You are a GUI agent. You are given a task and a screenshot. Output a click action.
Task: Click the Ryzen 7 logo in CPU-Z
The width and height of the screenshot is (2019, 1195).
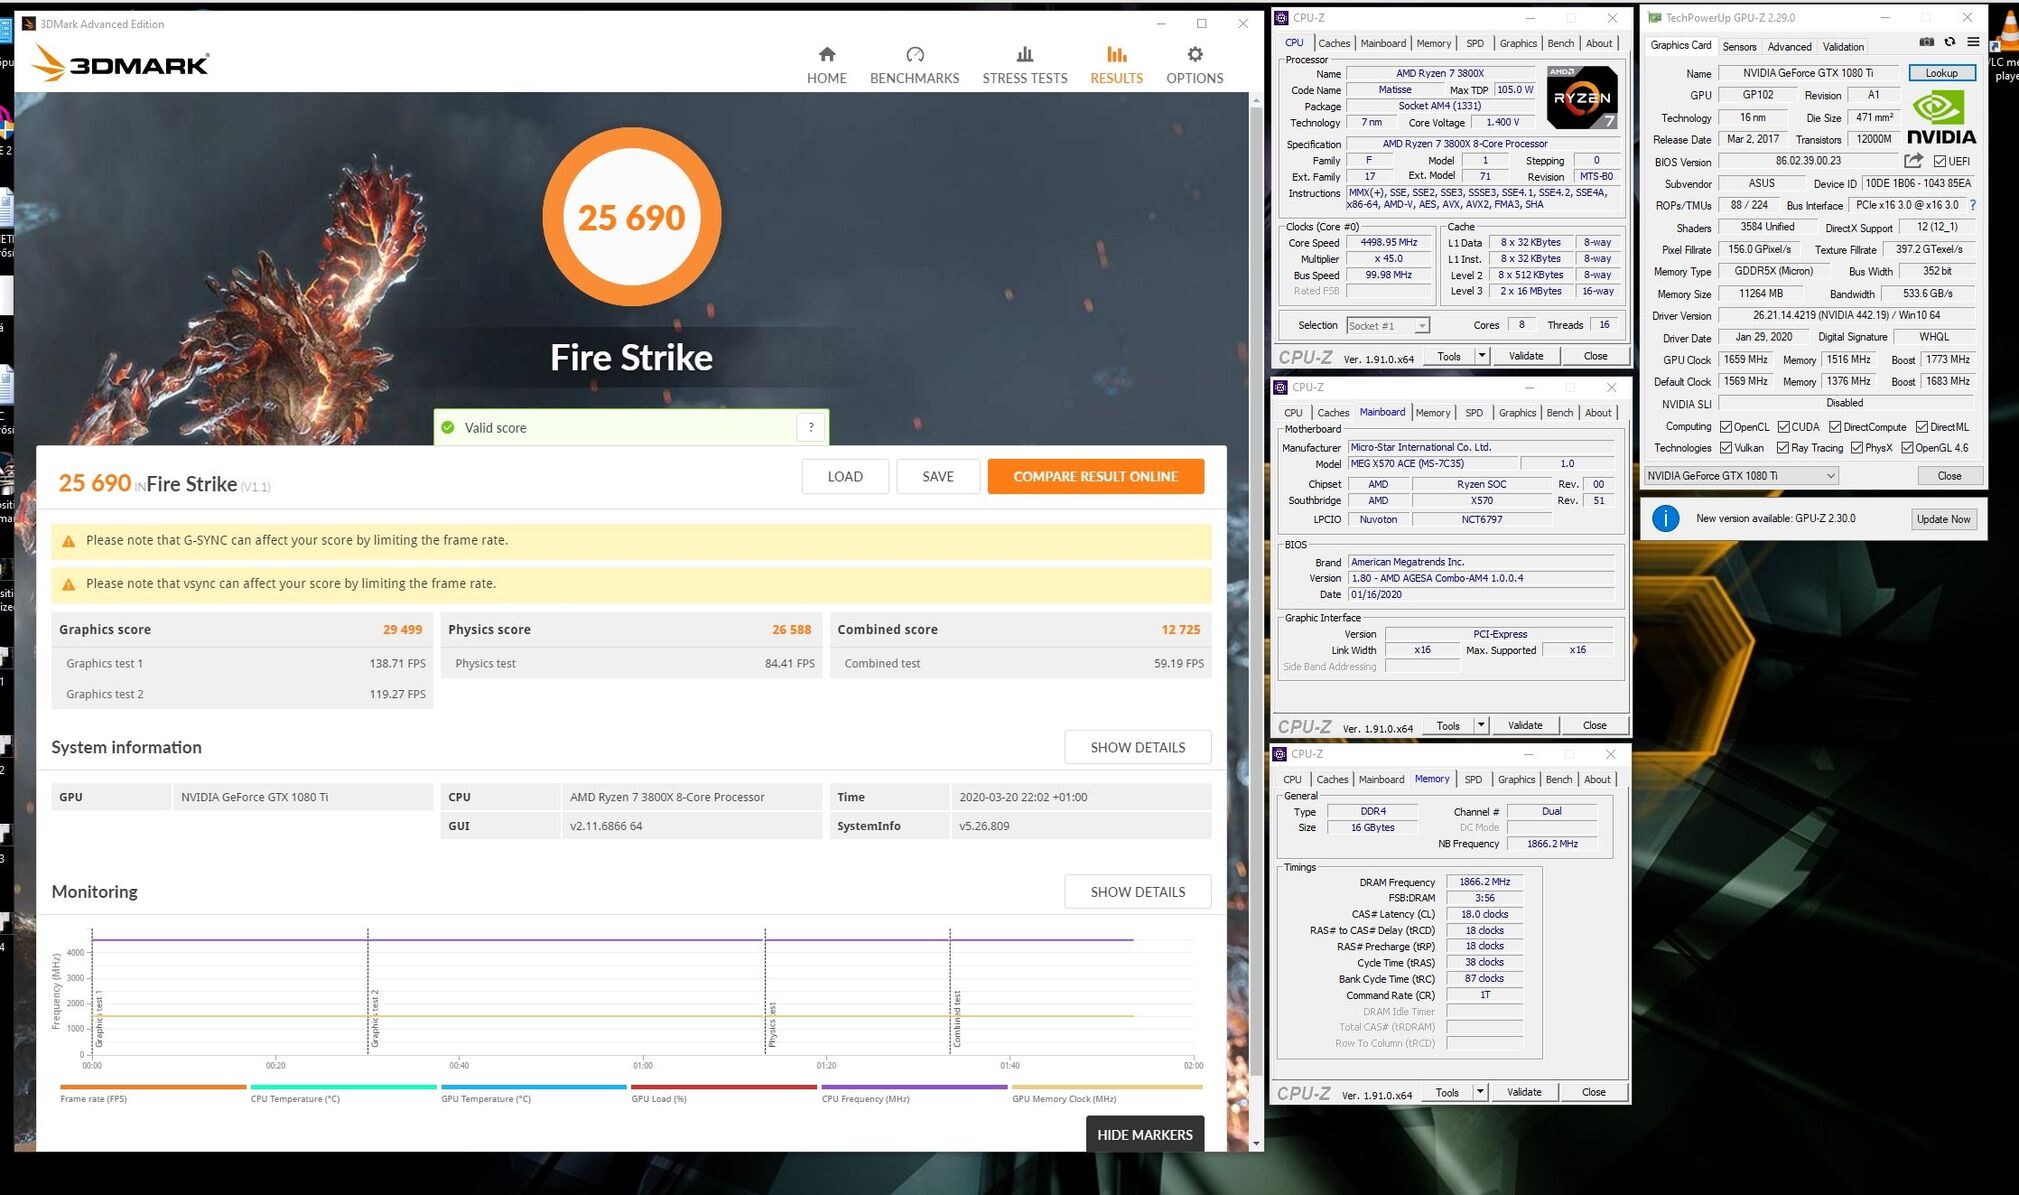pyautogui.click(x=1581, y=97)
